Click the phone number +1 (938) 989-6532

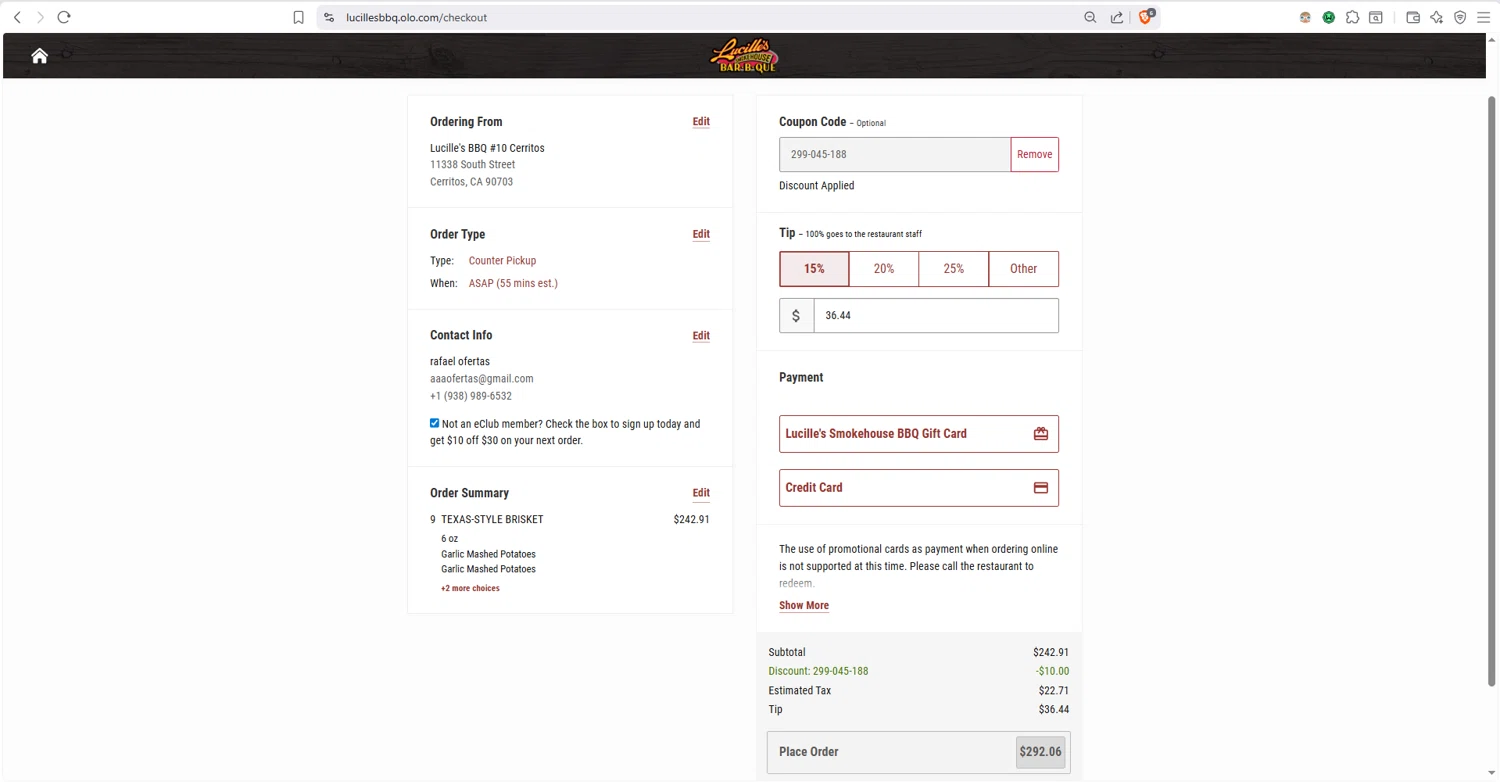tap(470, 396)
